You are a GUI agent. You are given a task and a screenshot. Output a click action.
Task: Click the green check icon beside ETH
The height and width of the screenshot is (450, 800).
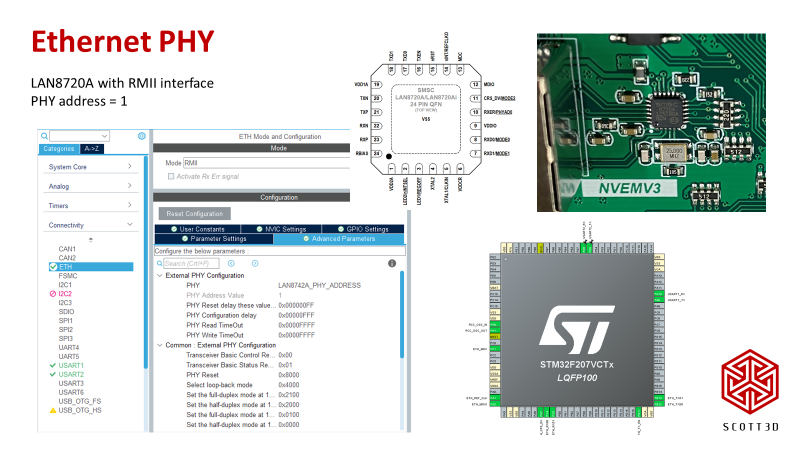[x=53, y=267]
